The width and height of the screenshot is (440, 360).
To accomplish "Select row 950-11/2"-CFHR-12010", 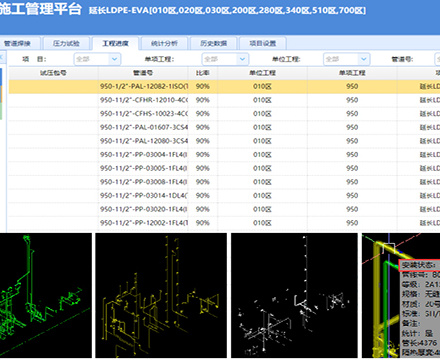I will 224,100.
